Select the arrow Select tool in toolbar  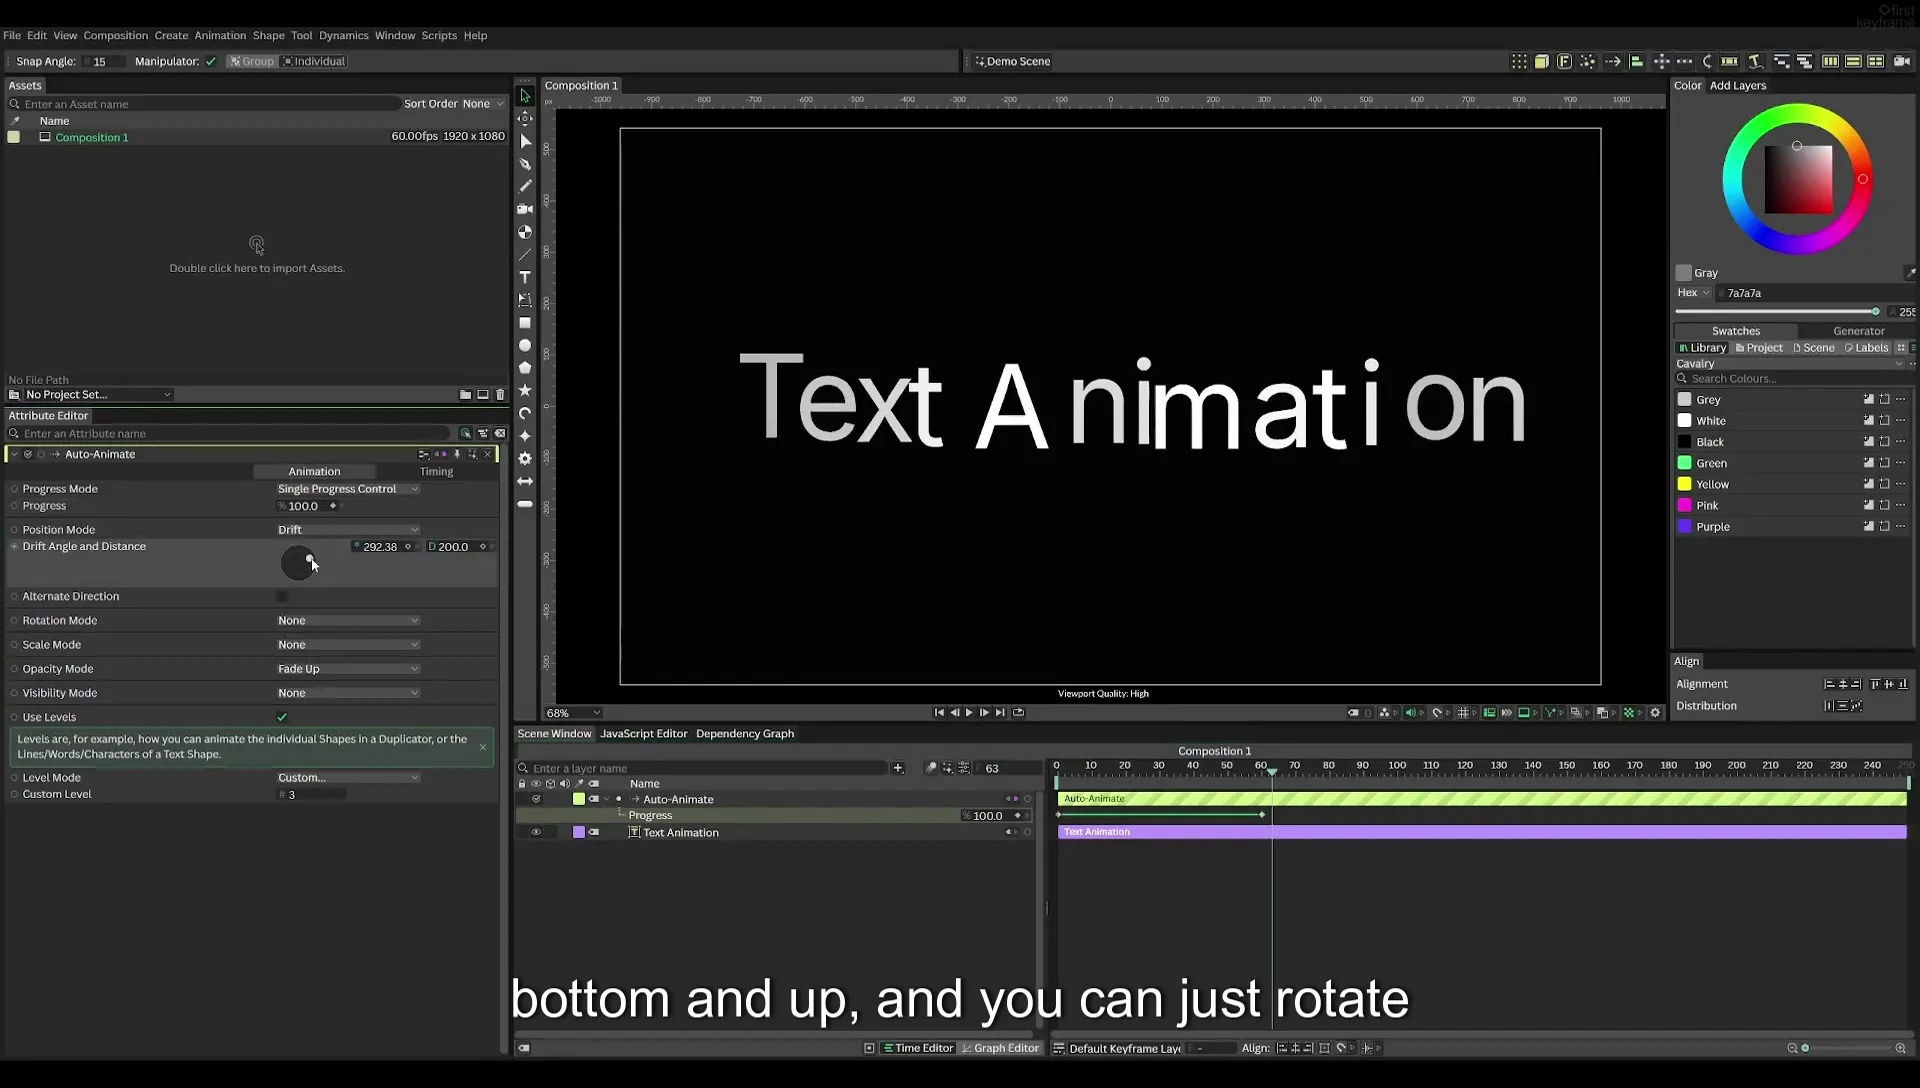[525, 96]
